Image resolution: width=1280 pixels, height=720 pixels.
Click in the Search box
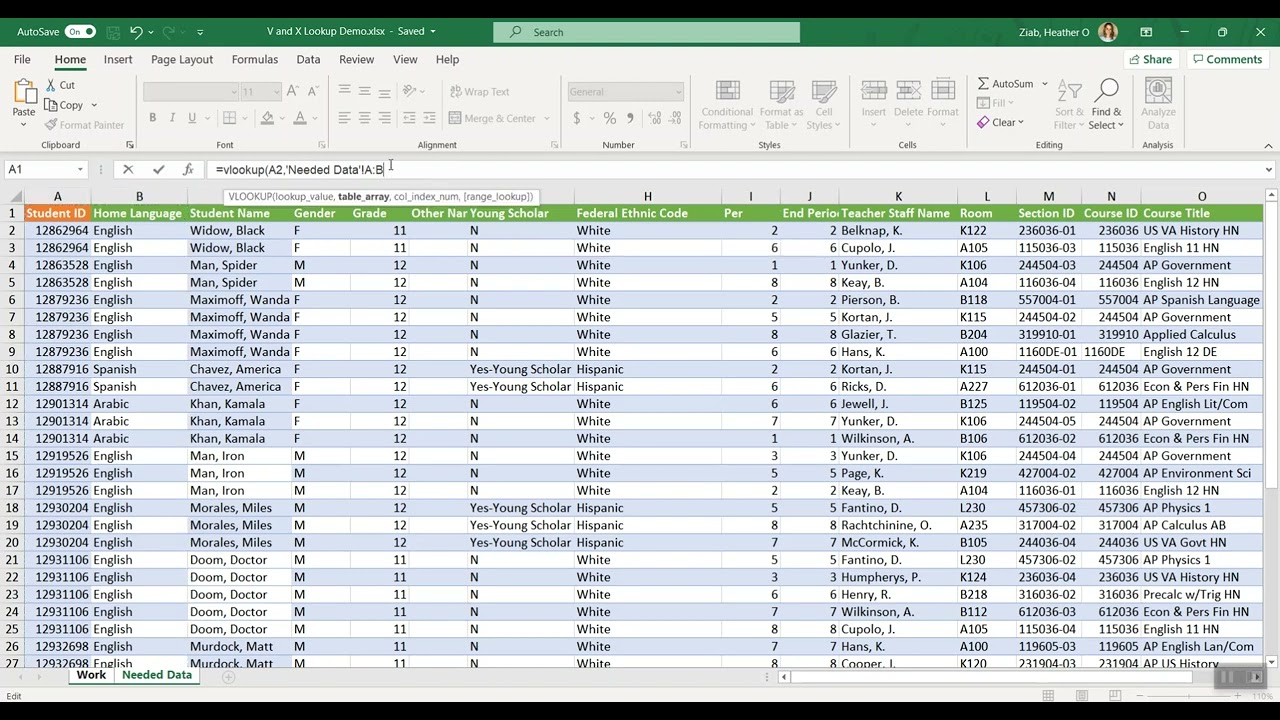(x=646, y=32)
